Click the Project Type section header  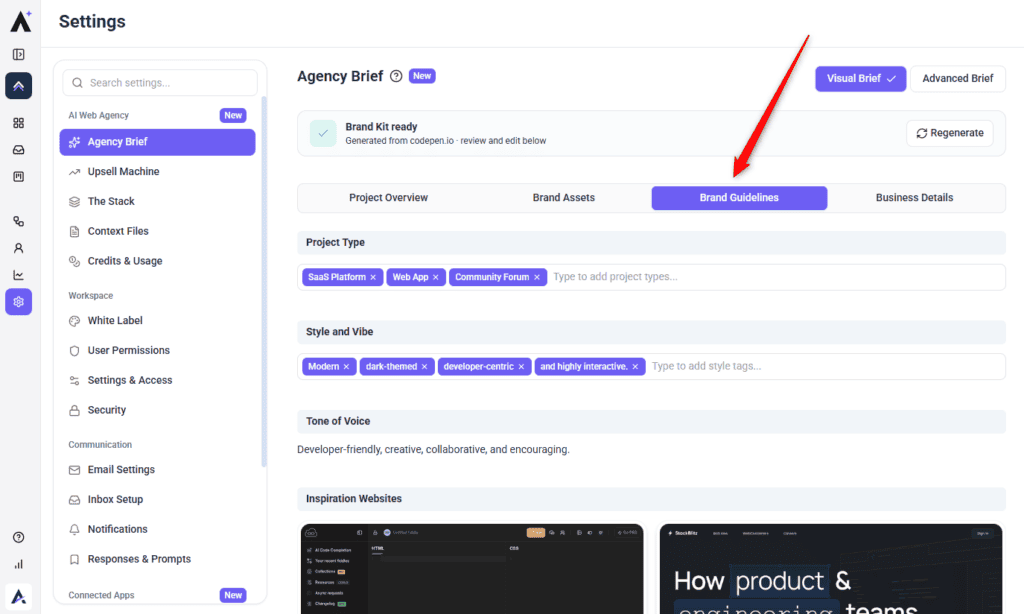click(x=651, y=243)
